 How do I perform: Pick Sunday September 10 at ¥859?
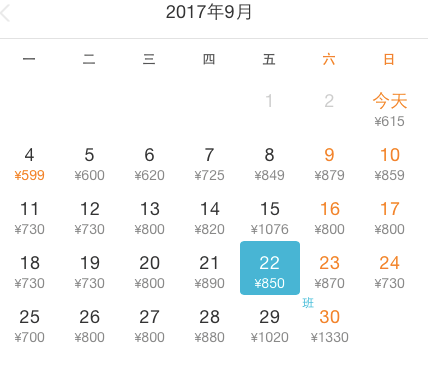pos(389,164)
